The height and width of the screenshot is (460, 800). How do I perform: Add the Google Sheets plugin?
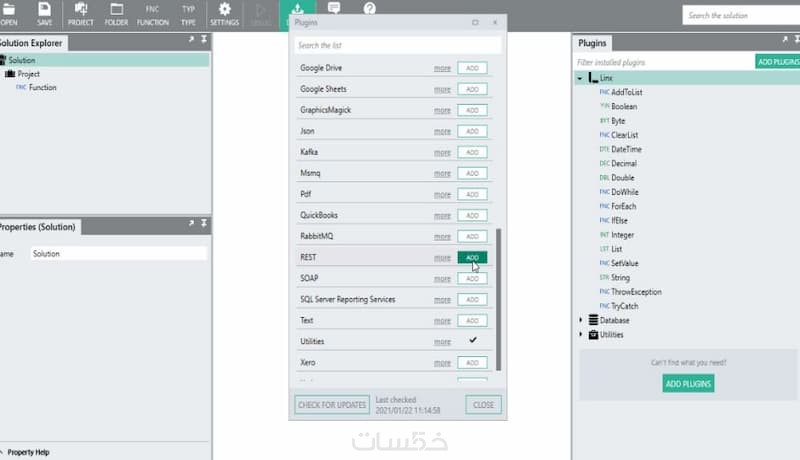coord(472,89)
